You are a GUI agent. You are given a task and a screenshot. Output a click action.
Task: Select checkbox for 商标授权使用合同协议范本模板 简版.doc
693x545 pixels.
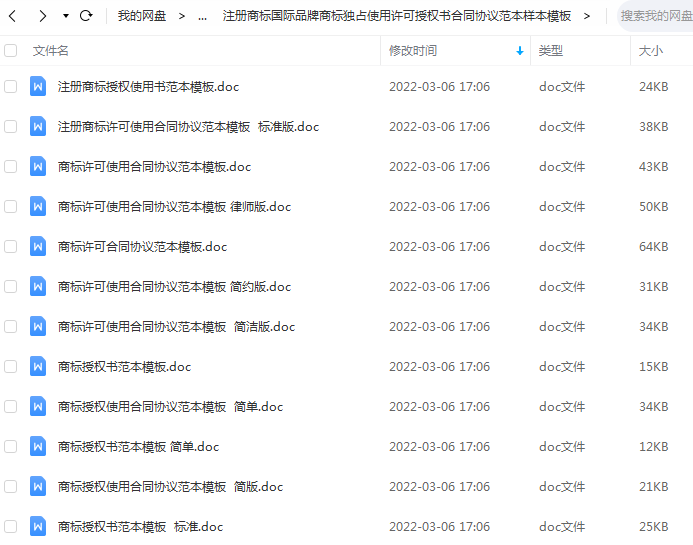(x=11, y=486)
